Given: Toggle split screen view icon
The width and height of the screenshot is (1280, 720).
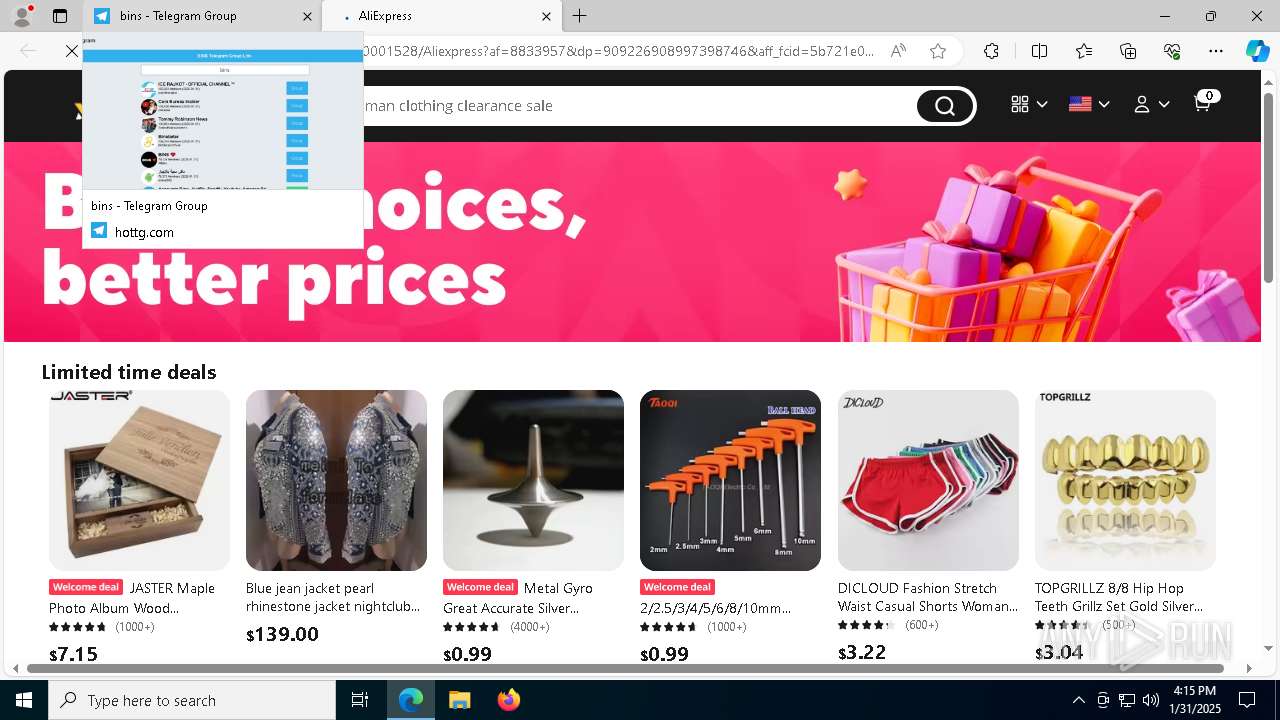Looking at the screenshot, I should 1039,51.
